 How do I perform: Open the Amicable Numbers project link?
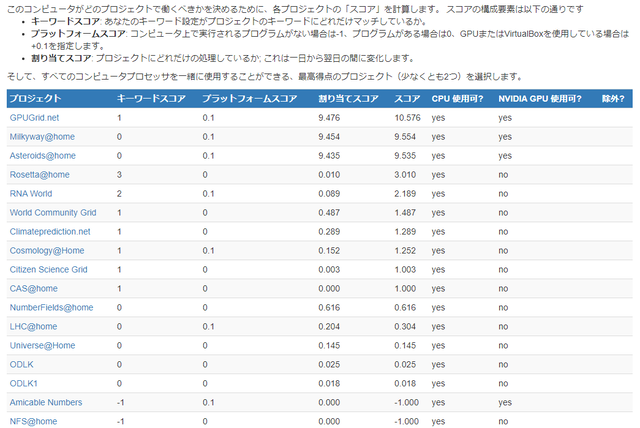point(46,402)
